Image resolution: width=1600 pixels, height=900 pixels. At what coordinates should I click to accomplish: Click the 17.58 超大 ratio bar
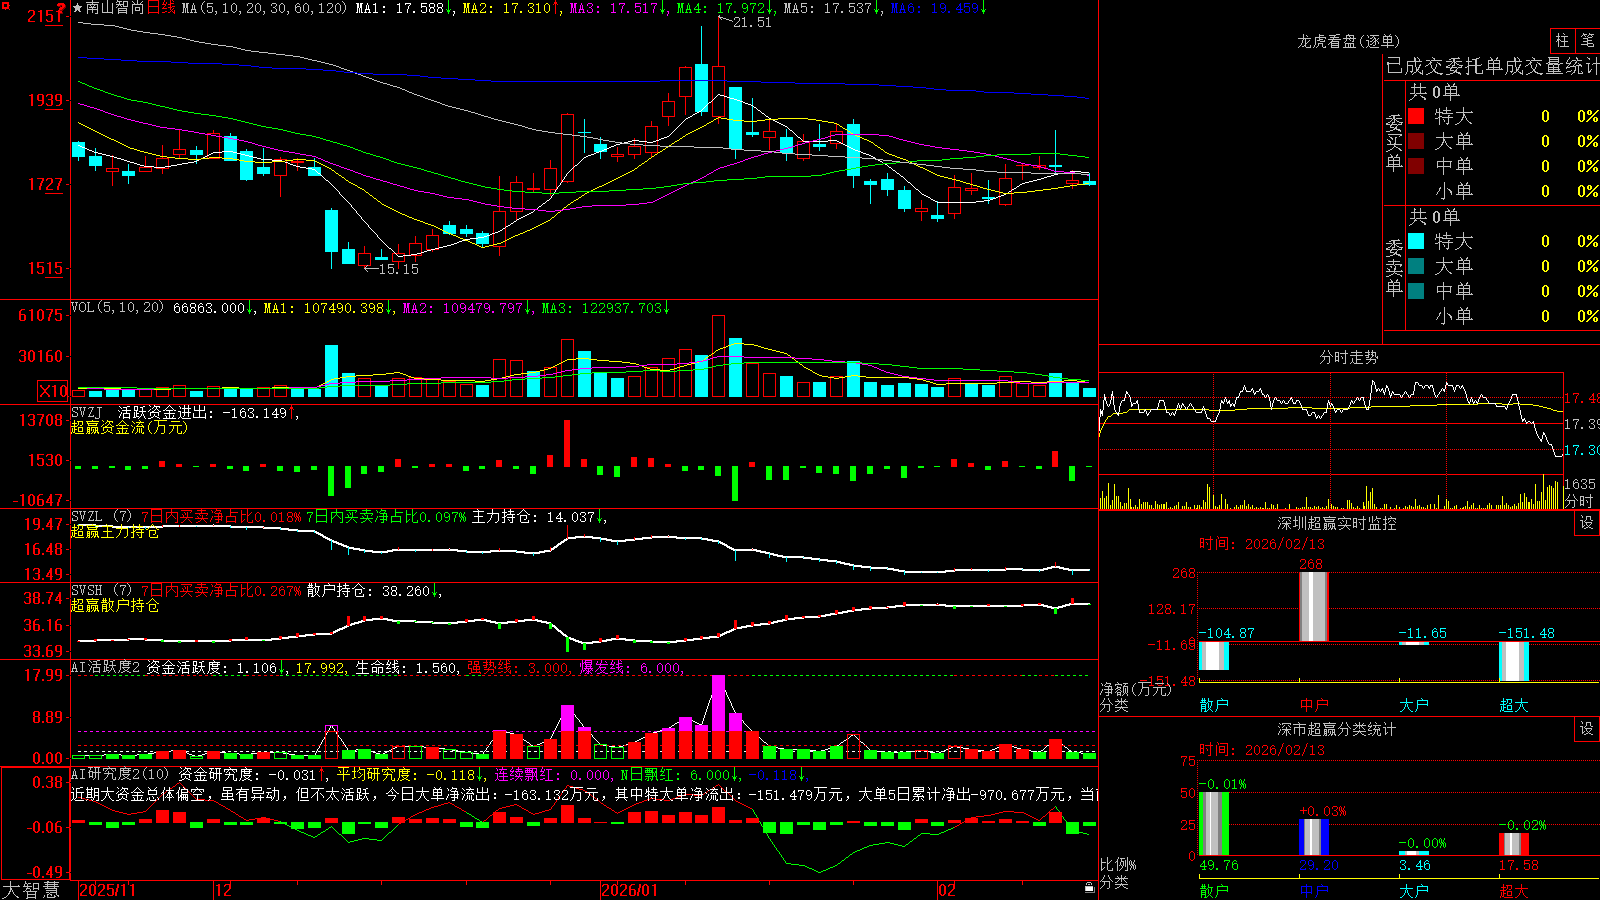pos(1514,844)
